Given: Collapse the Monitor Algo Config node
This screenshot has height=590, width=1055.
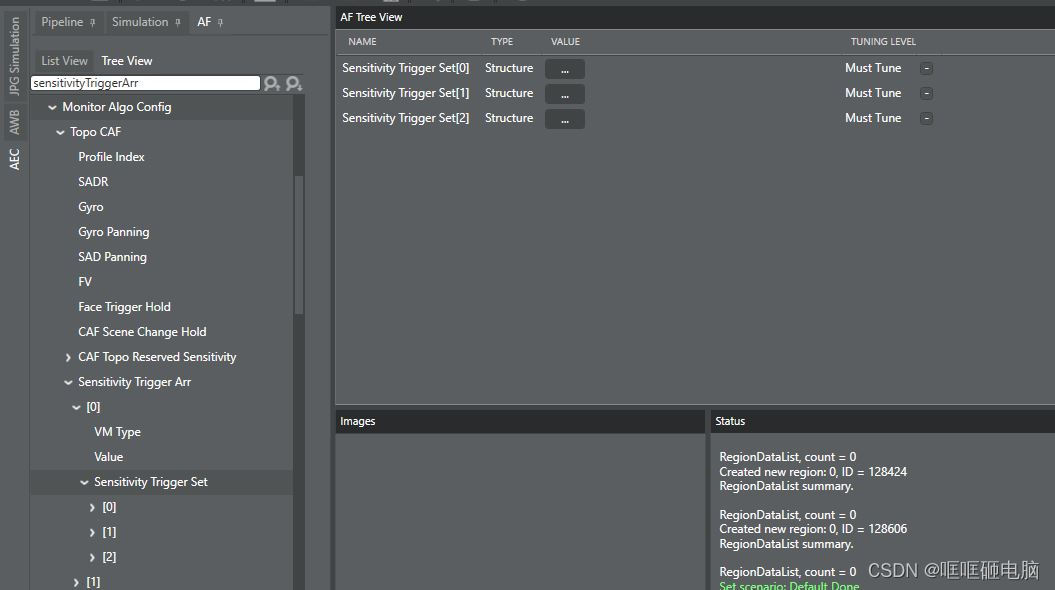Looking at the screenshot, I should (x=52, y=107).
